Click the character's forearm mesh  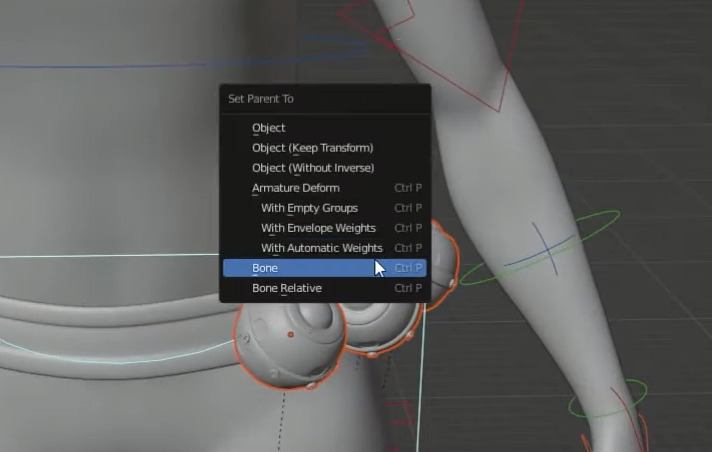[x=560, y=300]
